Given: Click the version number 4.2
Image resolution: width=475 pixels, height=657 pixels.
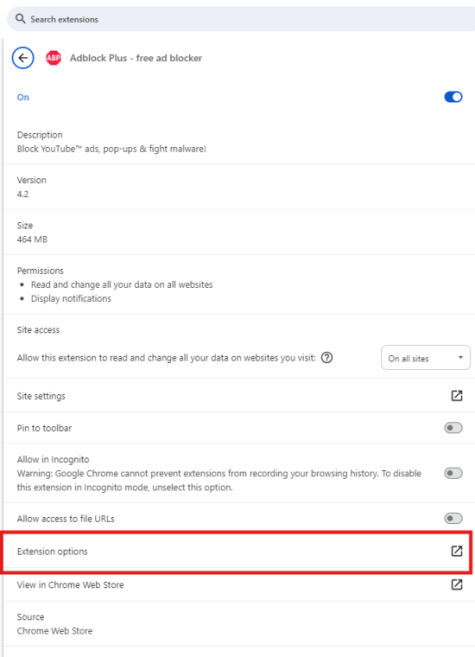Looking at the screenshot, I should 23,194.
